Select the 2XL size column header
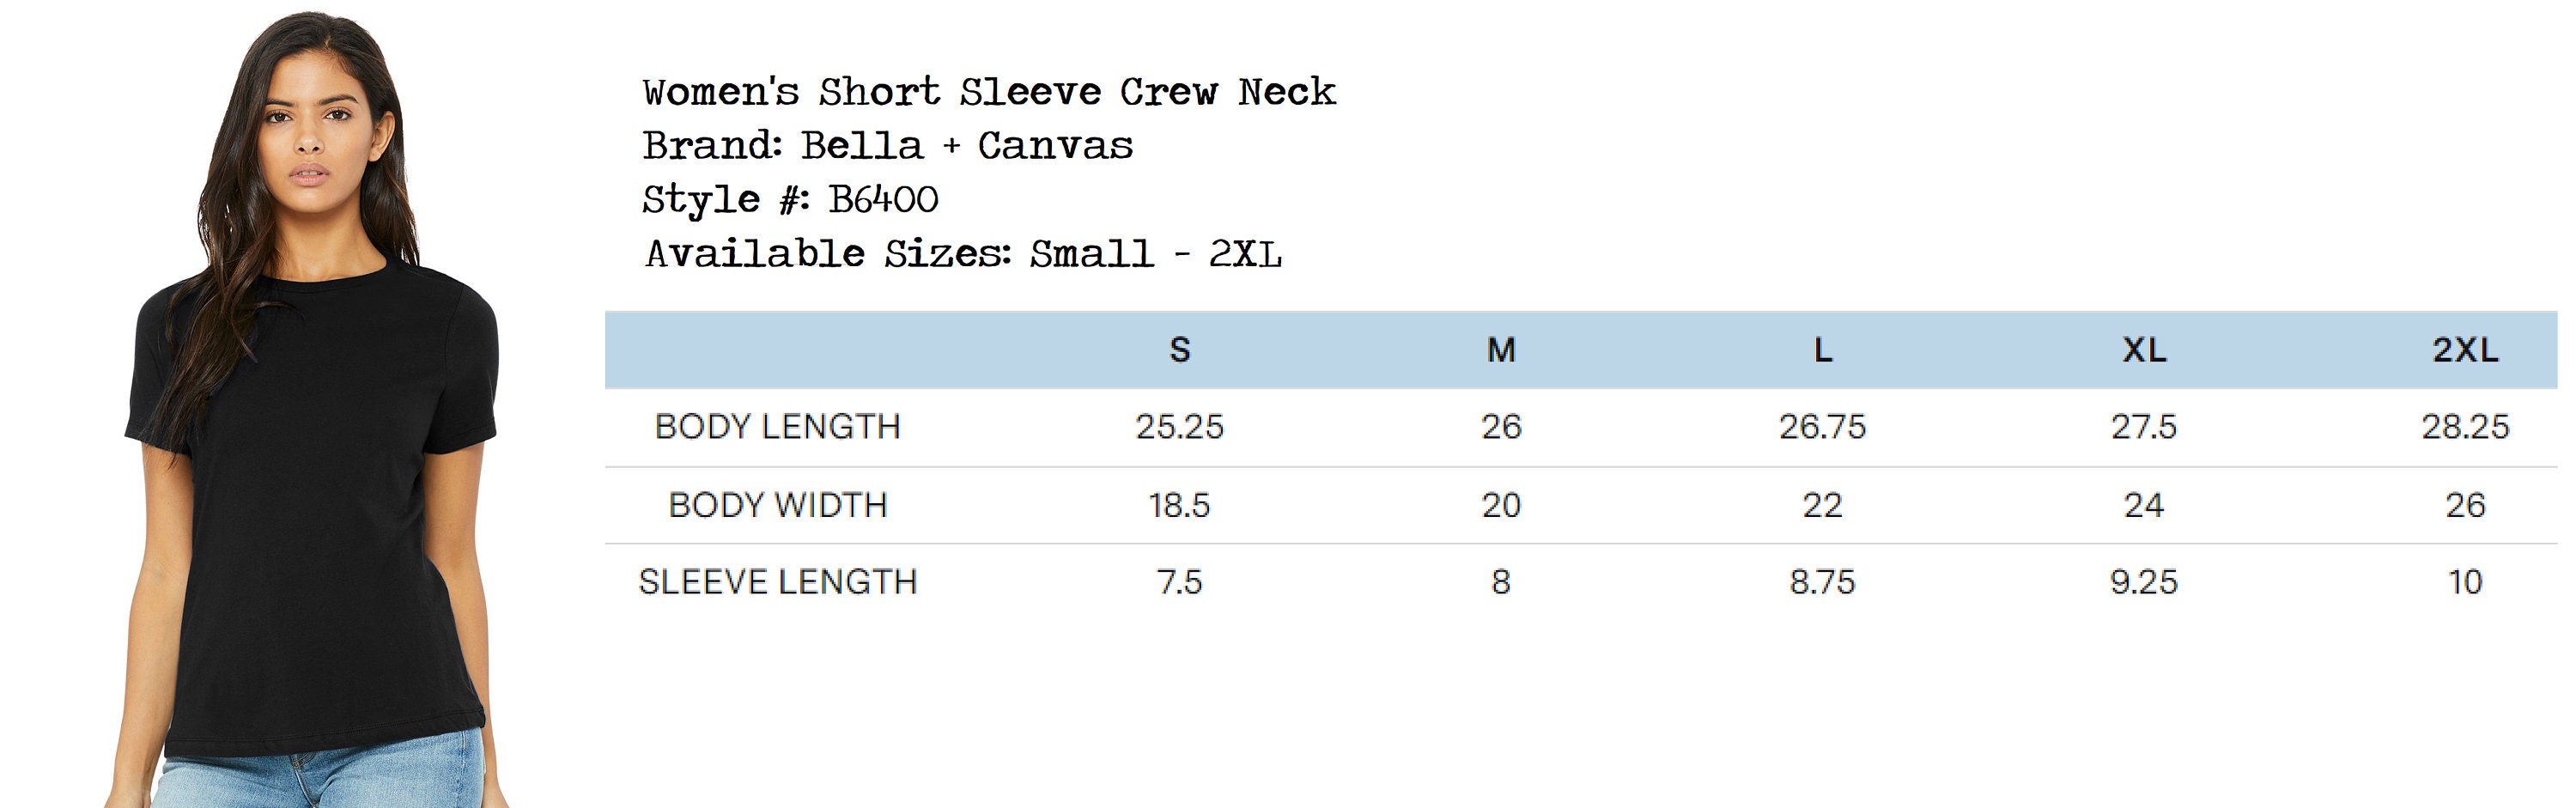 click(x=2465, y=350)
